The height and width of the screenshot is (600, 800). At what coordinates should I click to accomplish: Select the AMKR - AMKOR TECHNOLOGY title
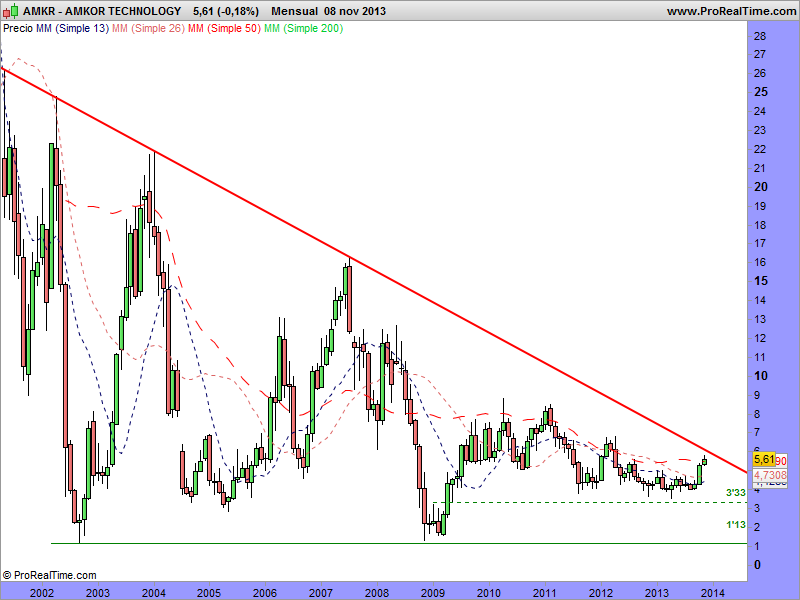pyautogui.click(x=102, y=11)
